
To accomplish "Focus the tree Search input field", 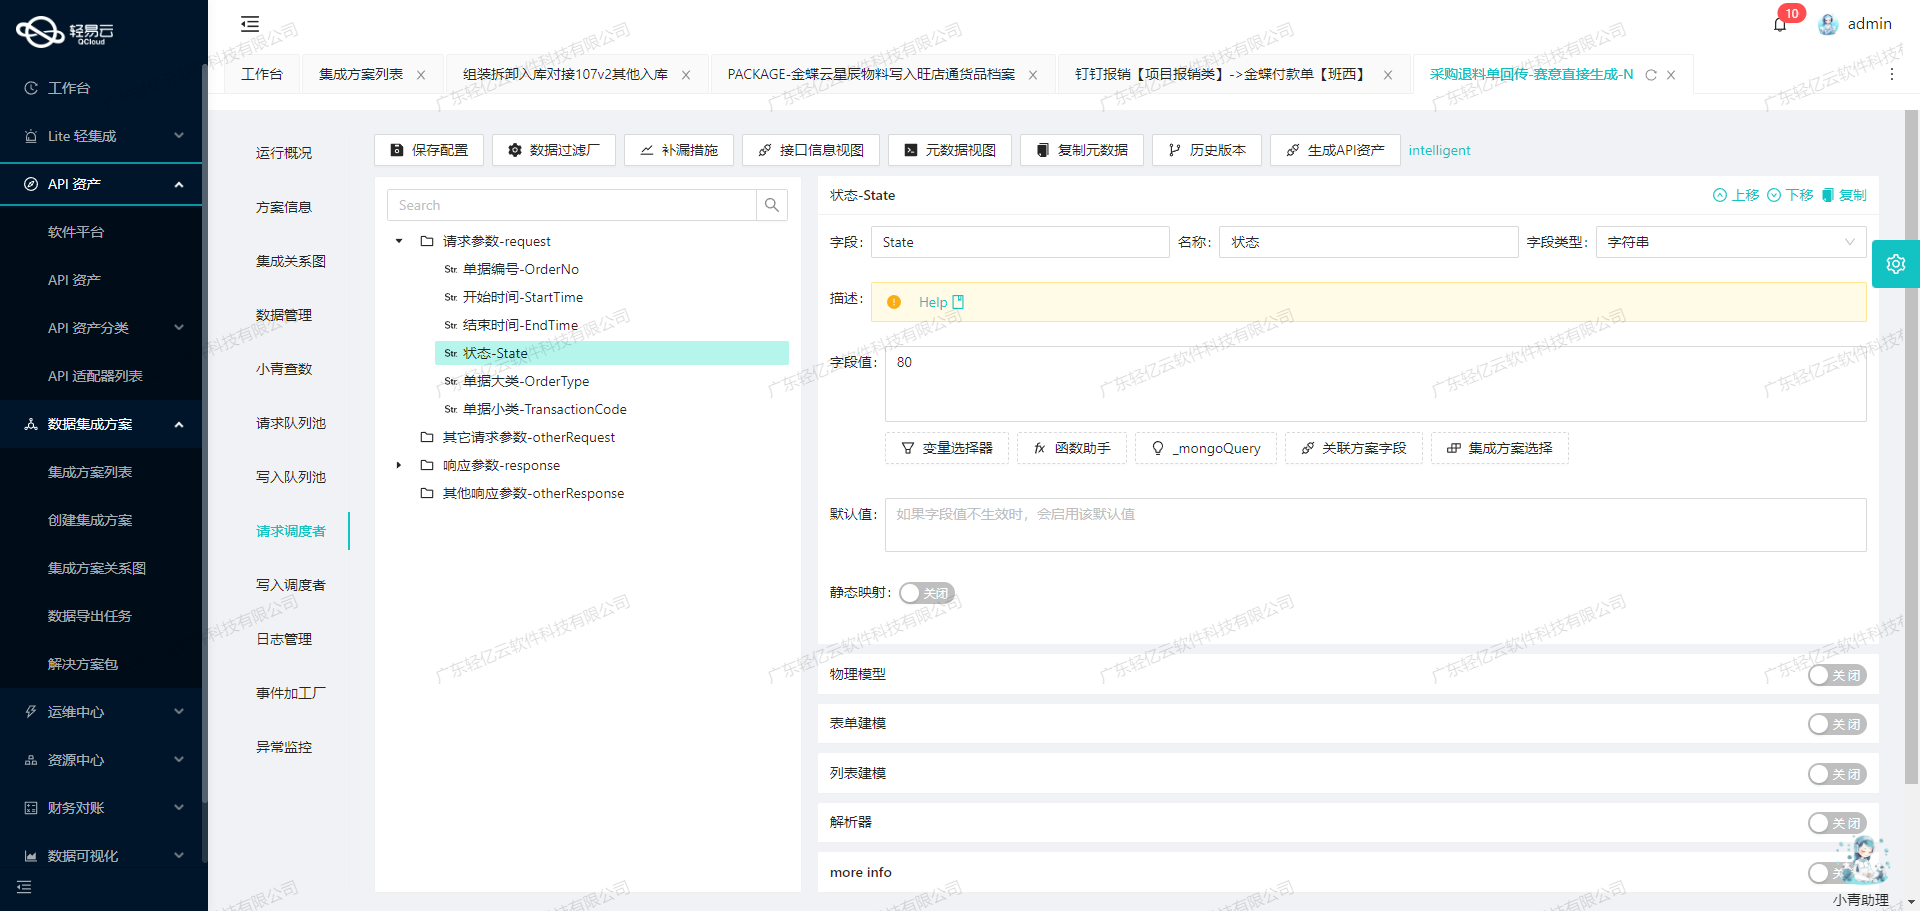I will pos(572,205).
